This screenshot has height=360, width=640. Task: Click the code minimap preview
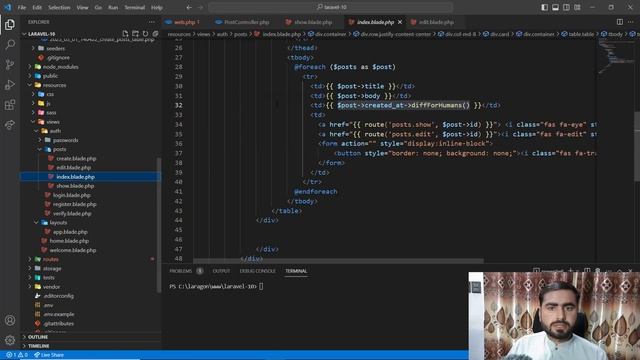click(616, 57)
